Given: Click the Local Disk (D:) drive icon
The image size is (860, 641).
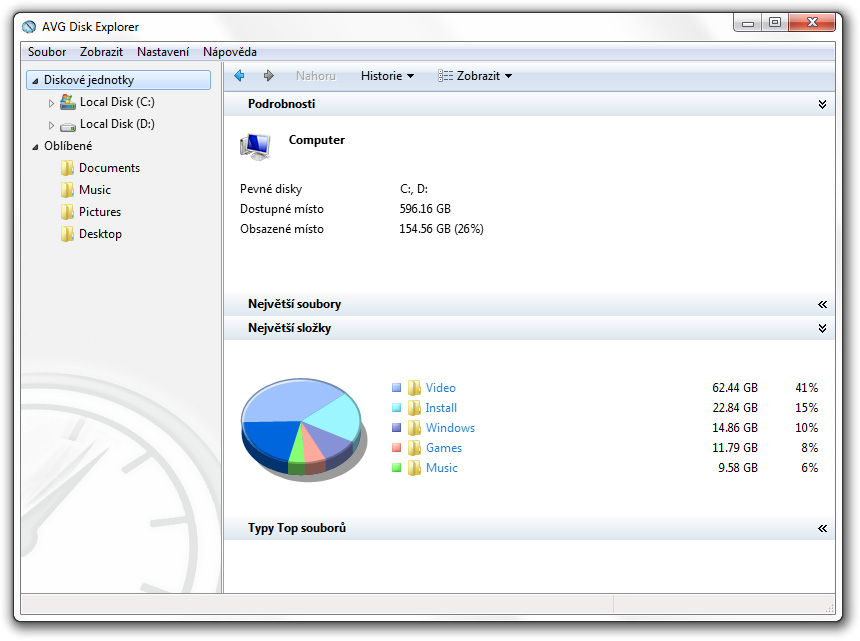Looking at the screenshot, I should coord(67,126).
